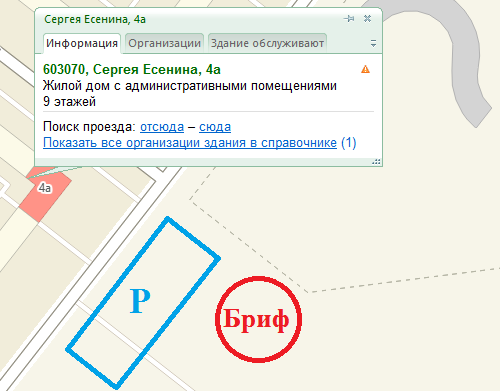Click the 4а building number label
This screenshot has height=391, width=500.
(x=45, y=188)
